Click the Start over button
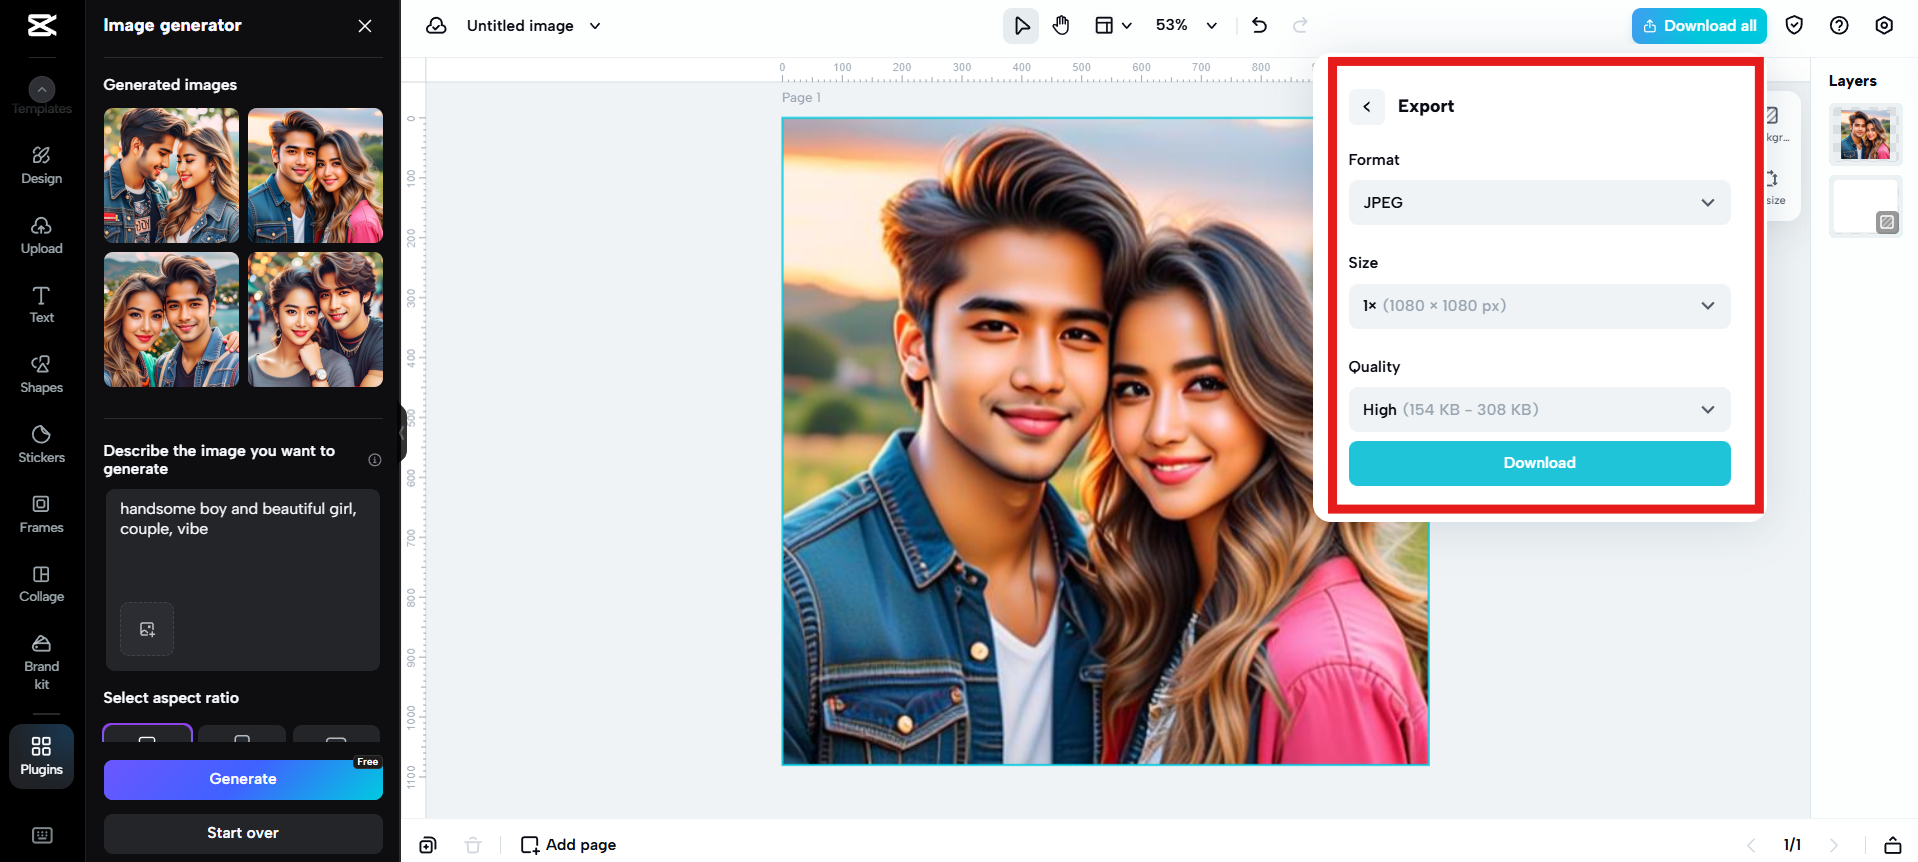The height and width of the screenshot is (862, 1918). [243, 833]
